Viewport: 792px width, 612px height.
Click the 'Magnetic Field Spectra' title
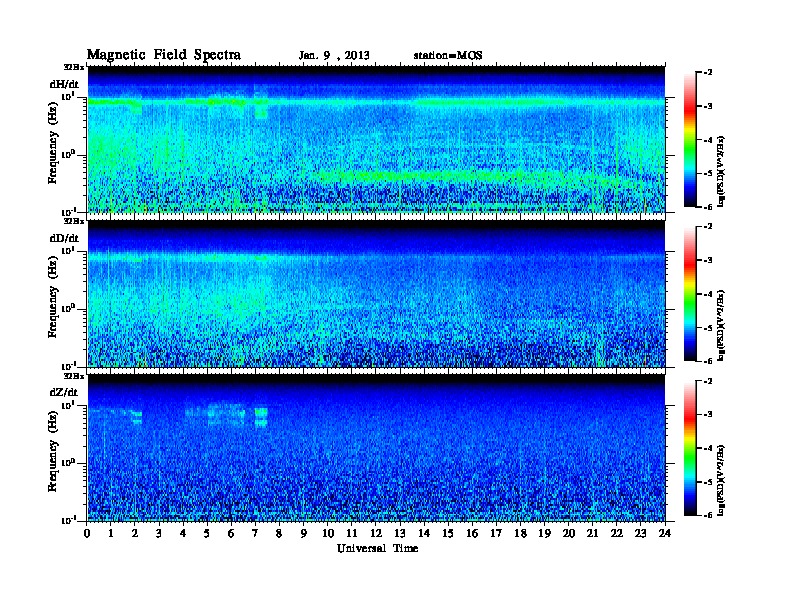tap(164, 55)
